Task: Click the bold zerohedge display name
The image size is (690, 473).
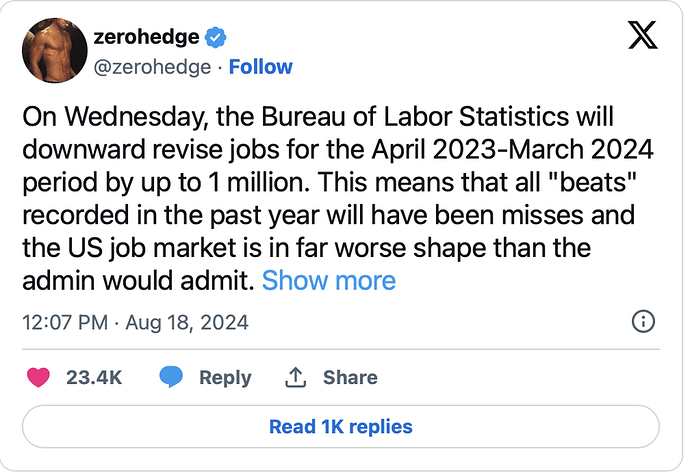Action: pyautogui.click(x=146, y=37)
